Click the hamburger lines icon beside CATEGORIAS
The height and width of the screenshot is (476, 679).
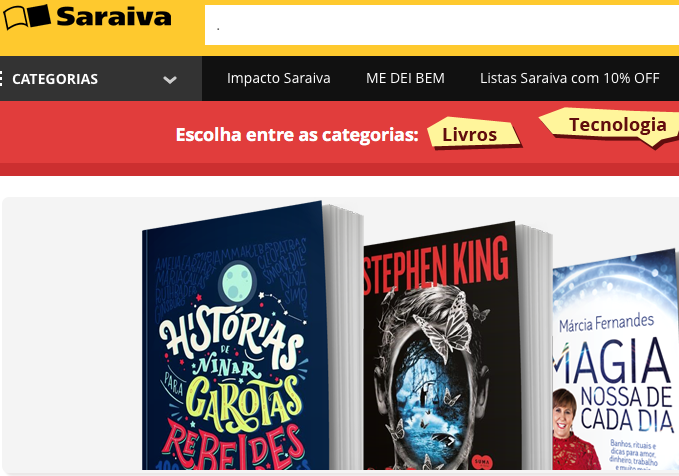click(1, 79)
